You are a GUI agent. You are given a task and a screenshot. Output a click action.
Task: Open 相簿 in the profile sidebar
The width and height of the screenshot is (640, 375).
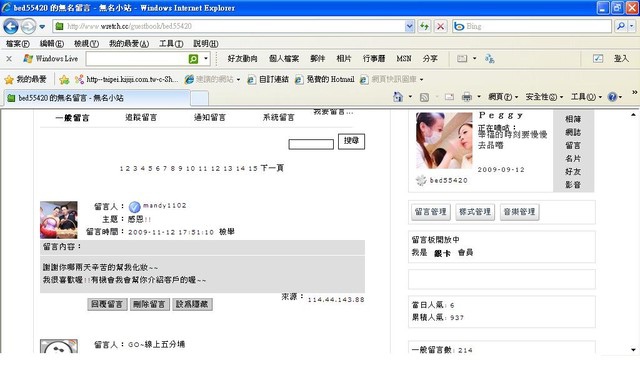point(573,119)
